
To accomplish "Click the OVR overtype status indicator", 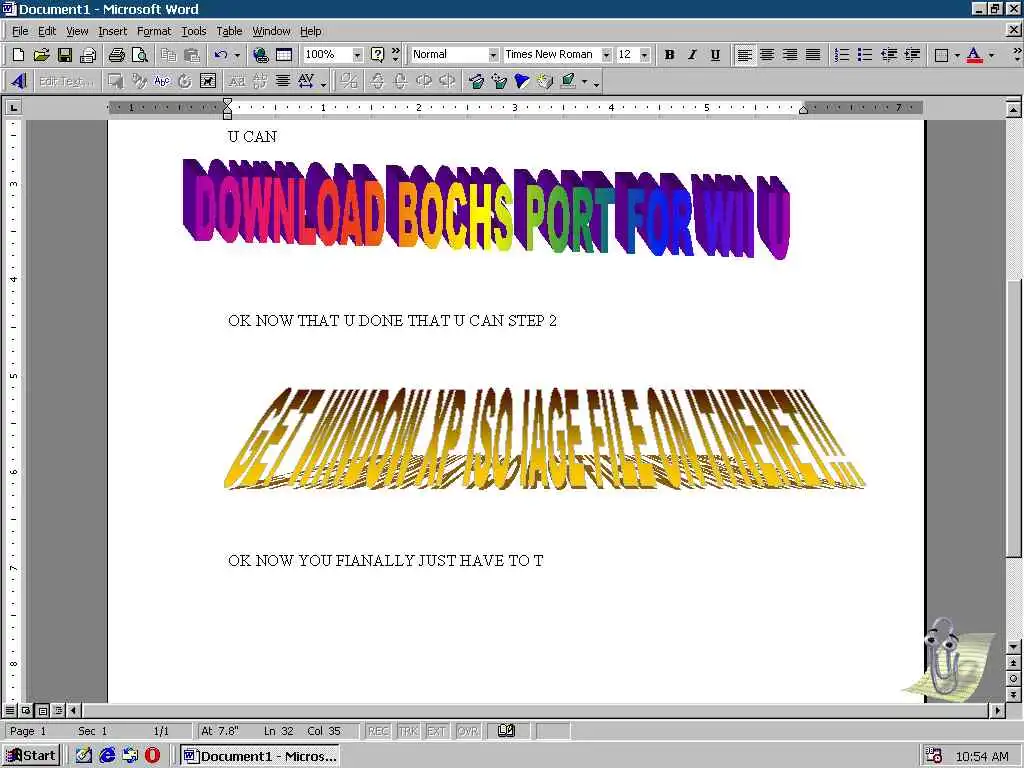I will click(x=468, y=731).
